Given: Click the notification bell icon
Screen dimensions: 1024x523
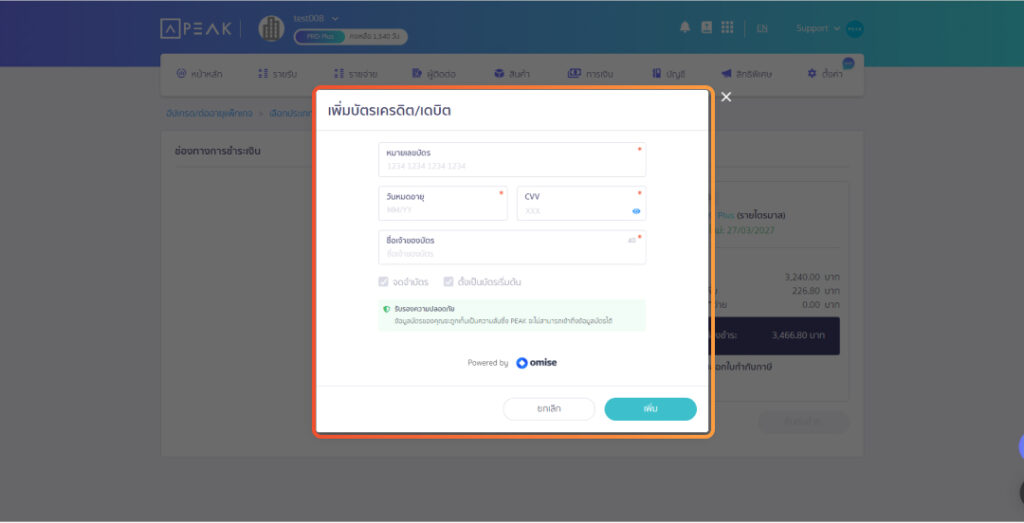Looking at the screenshot, I should pos(685,28).
